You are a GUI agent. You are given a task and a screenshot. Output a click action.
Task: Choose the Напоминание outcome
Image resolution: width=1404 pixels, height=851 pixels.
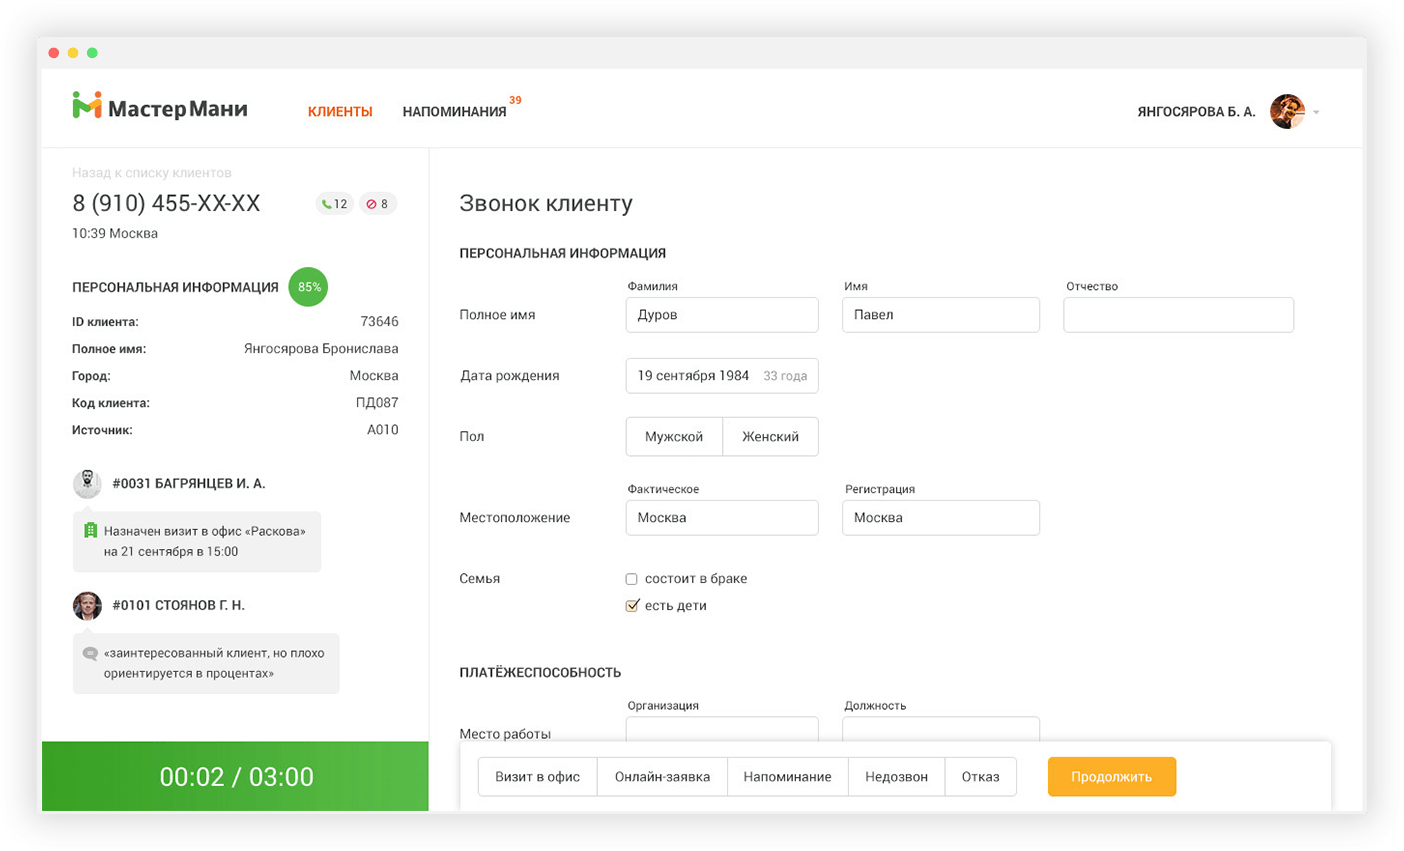787,777
